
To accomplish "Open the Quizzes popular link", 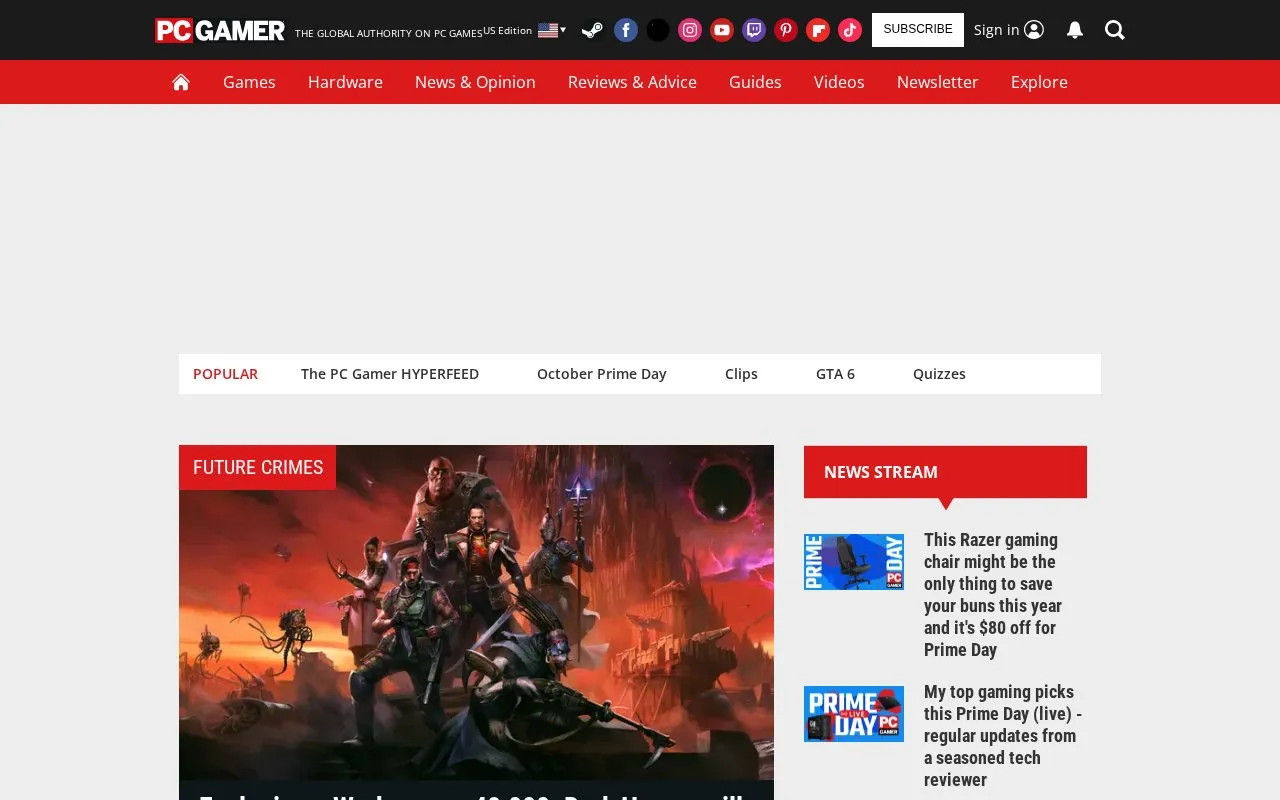I will click(939, 374).
